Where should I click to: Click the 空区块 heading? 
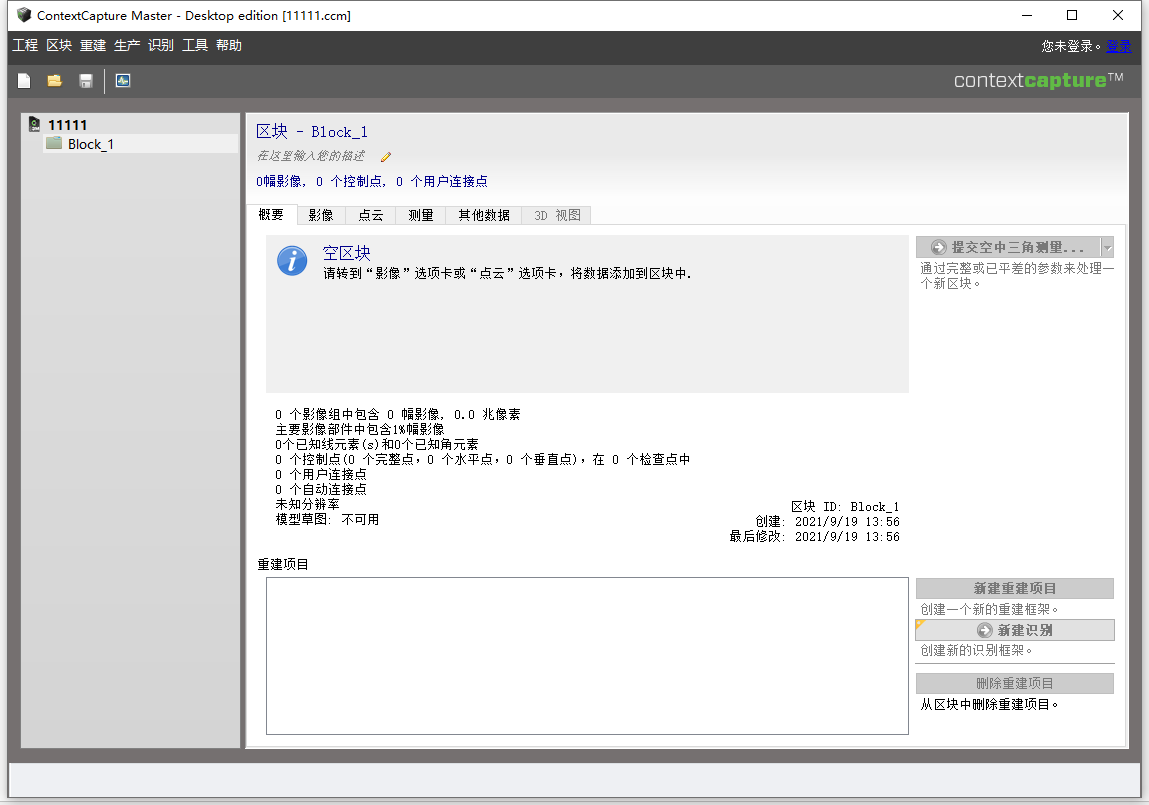click(347, 253)
